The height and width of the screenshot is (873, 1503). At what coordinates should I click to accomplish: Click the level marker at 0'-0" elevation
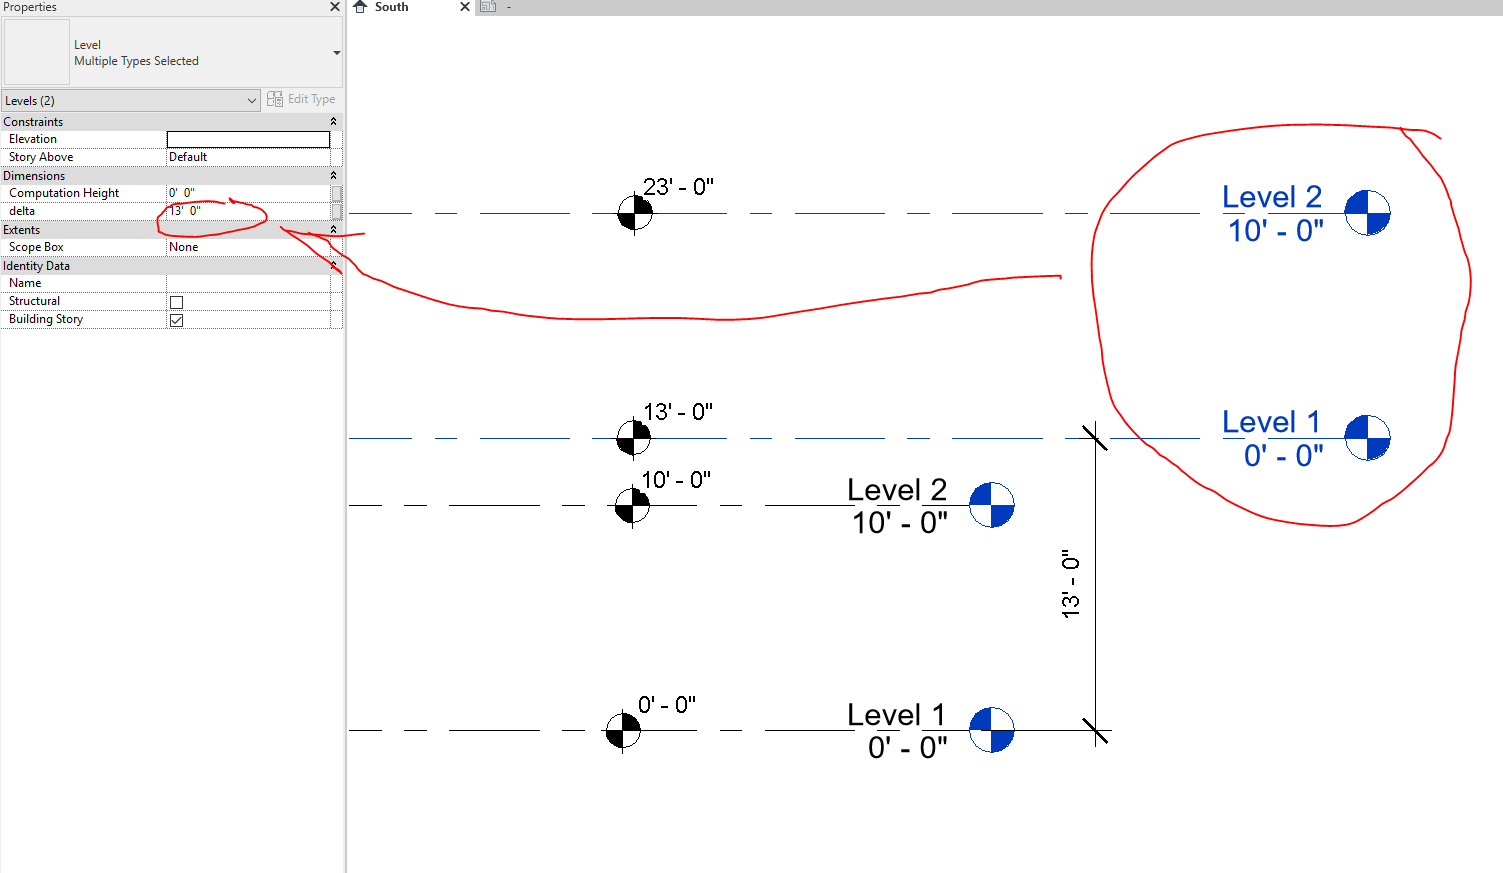(x=622, y=730)
